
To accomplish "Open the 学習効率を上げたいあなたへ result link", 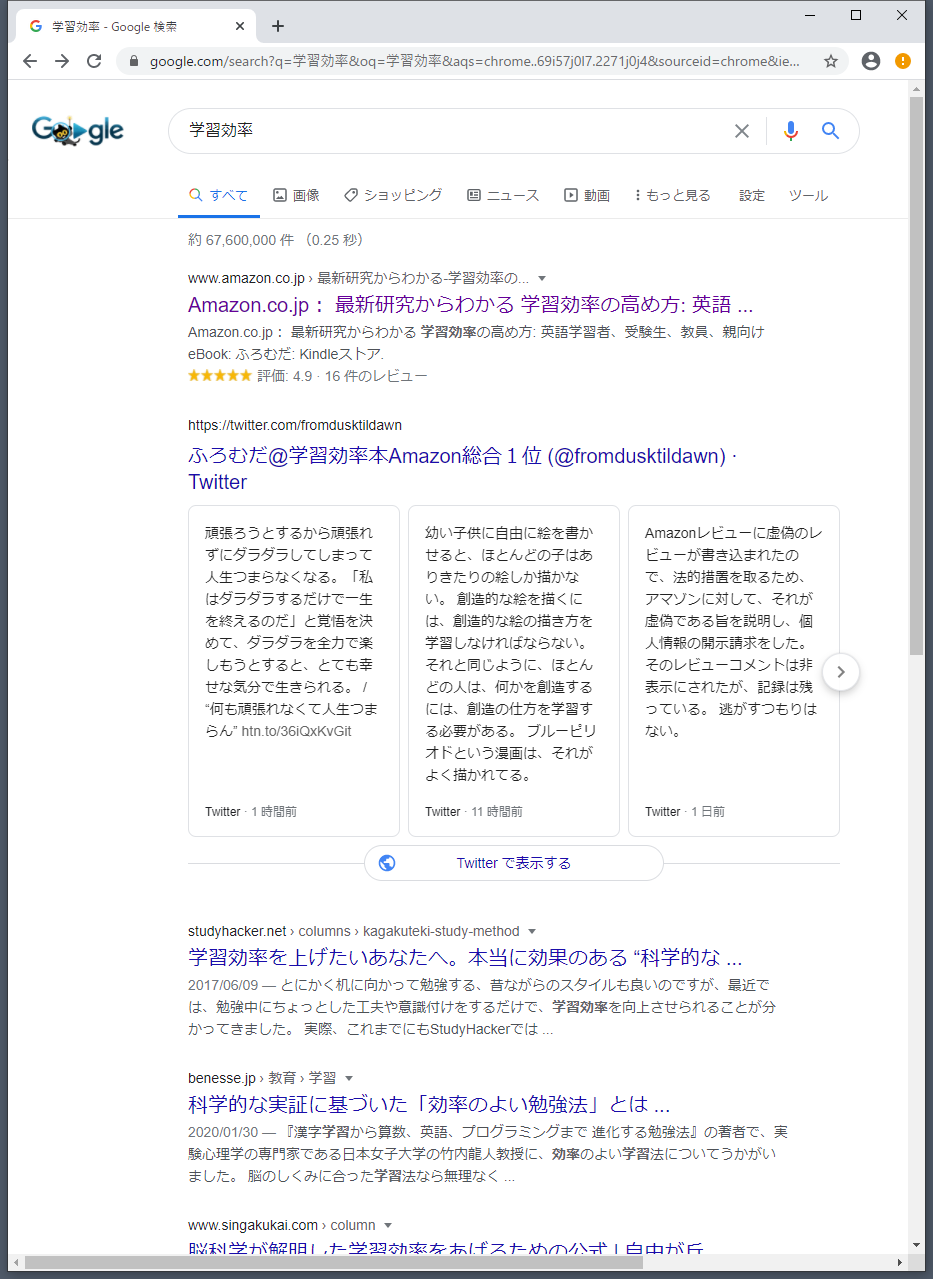I will click(465, 957).
